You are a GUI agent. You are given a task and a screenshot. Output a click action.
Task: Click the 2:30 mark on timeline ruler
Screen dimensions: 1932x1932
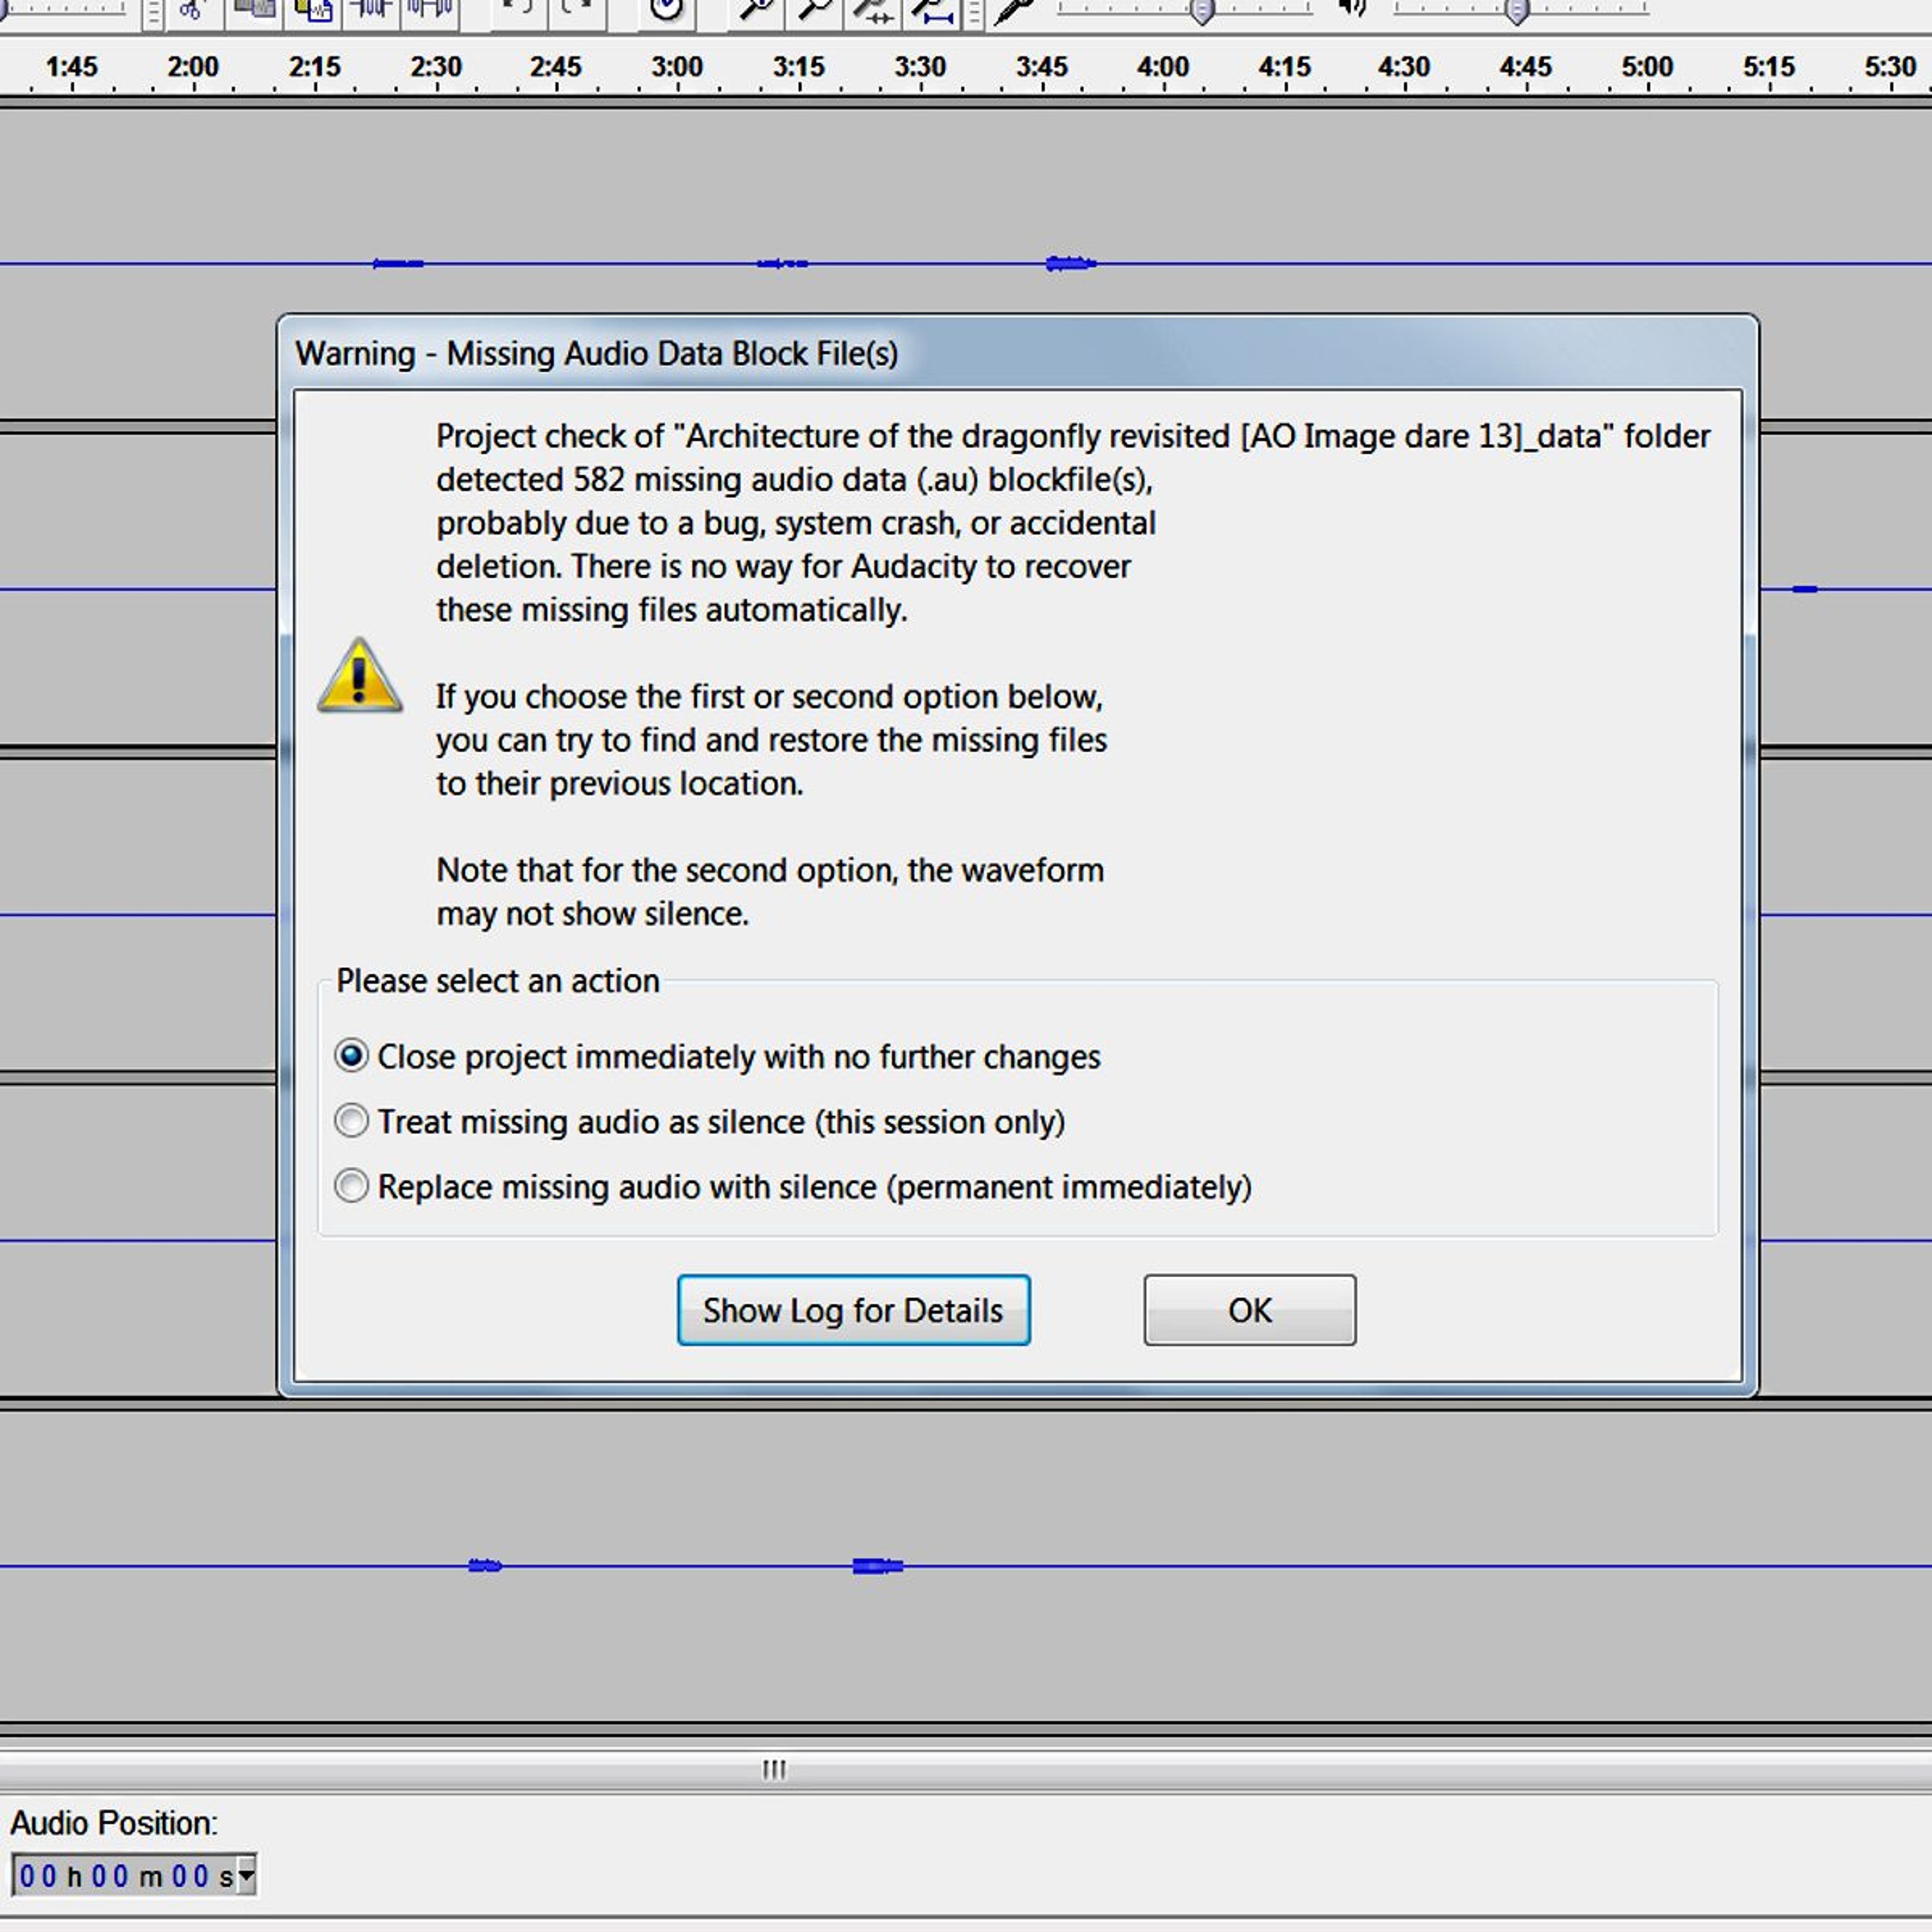(x=436, y=67)
